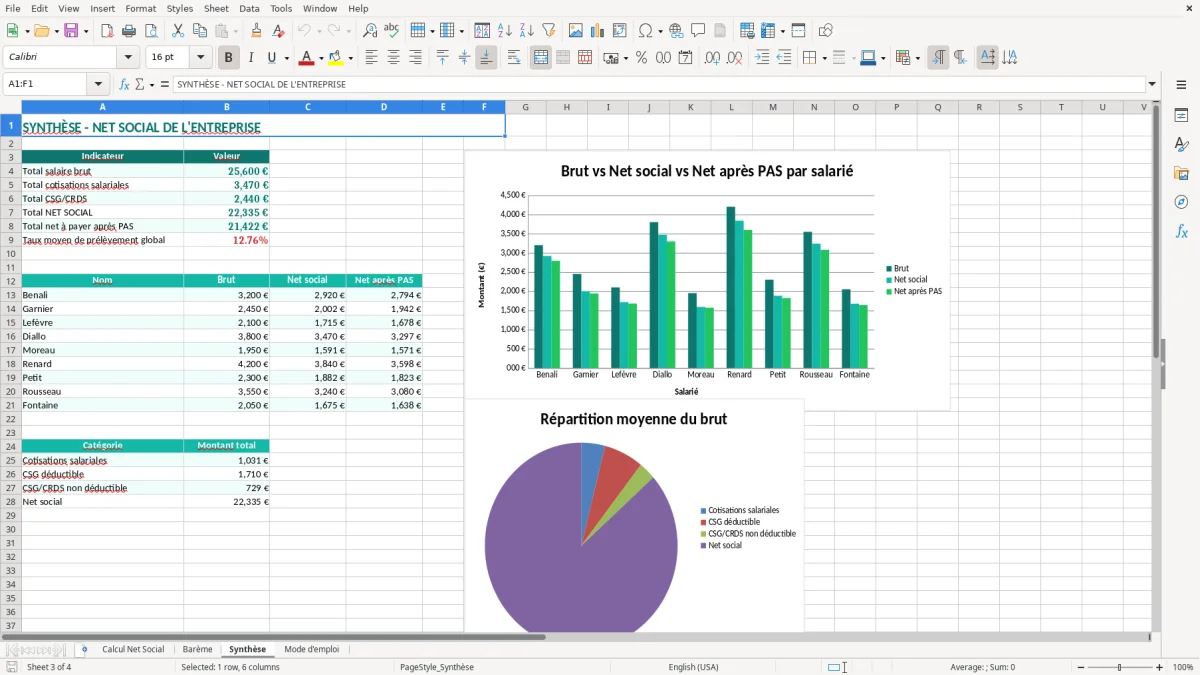Toggle Bold formatting

click(228, 58)
